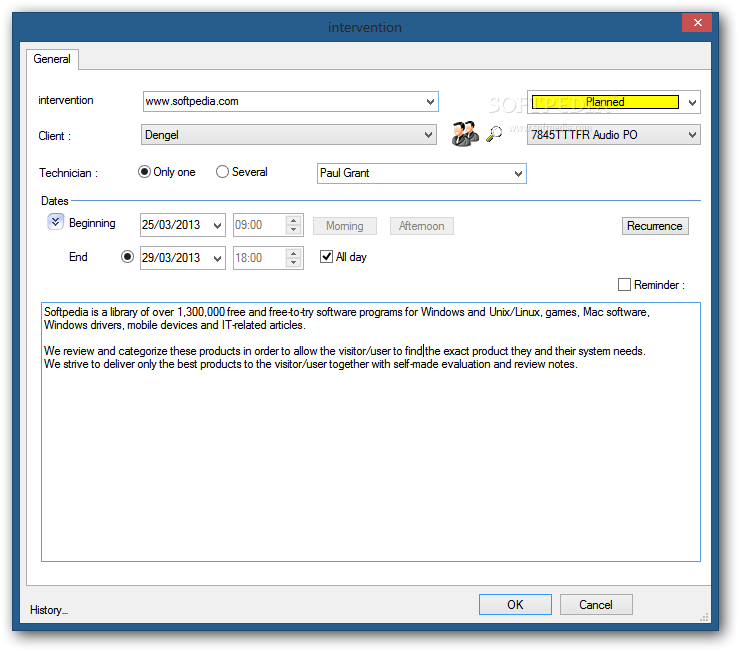Close the intervention dialog with the red X

pyautogui.click(x=697, y=22)
